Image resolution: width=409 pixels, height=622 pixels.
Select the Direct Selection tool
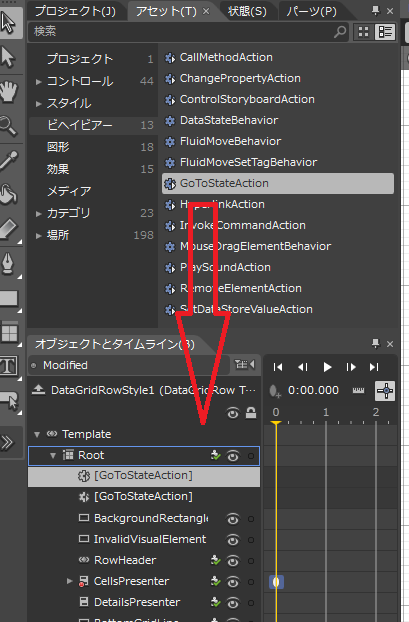pyautogui.click(x=8, y=57)
